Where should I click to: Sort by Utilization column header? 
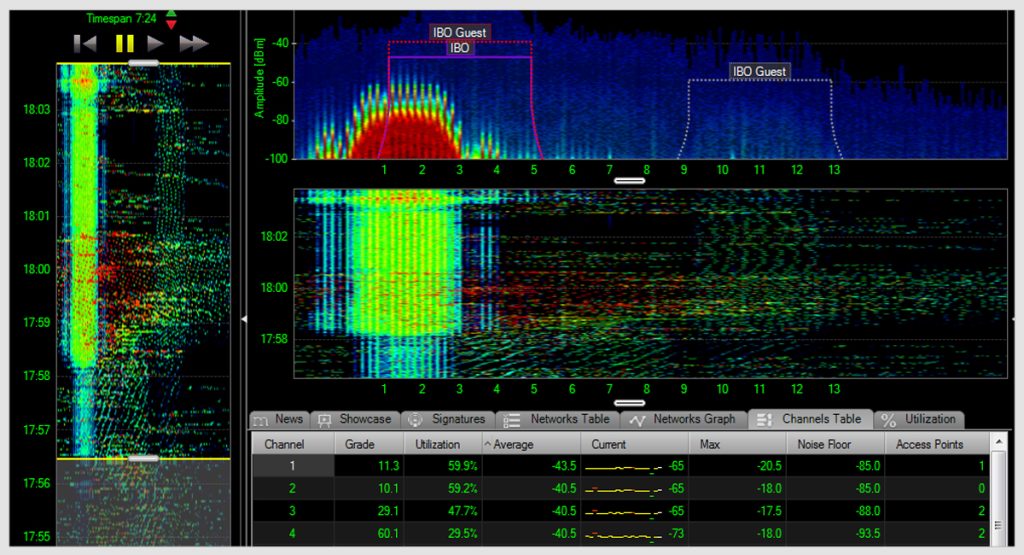point(438,444)
